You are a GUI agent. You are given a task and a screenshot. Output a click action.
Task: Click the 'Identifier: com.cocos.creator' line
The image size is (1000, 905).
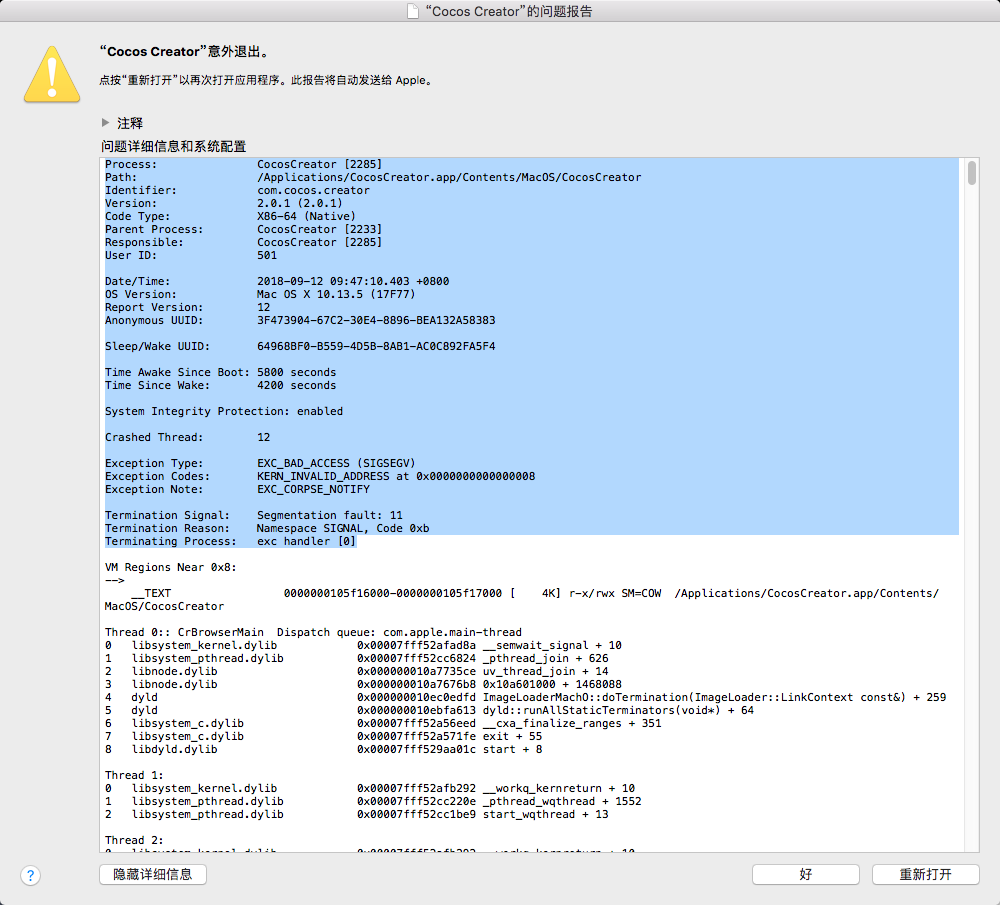[x=237, y=190]
